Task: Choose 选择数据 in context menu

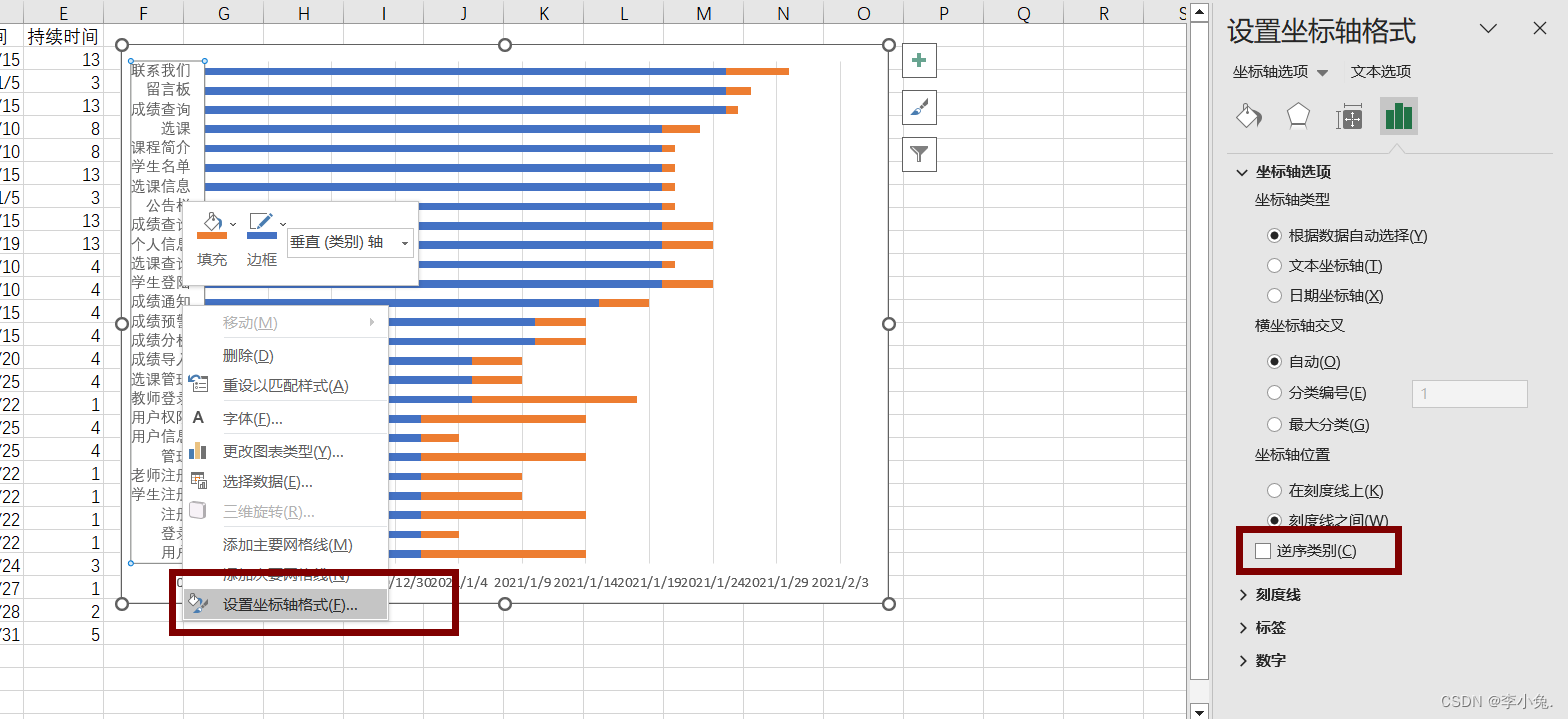Action: 286,482
